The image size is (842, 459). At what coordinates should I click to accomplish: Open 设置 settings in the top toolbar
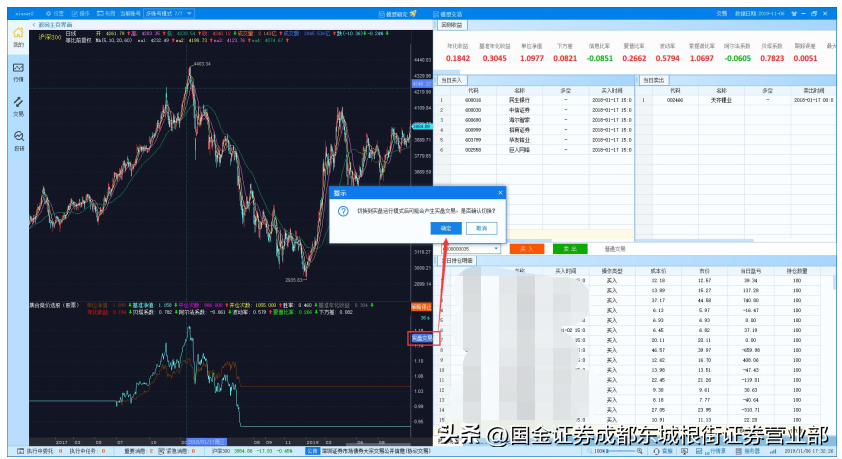tap(55, 13)
